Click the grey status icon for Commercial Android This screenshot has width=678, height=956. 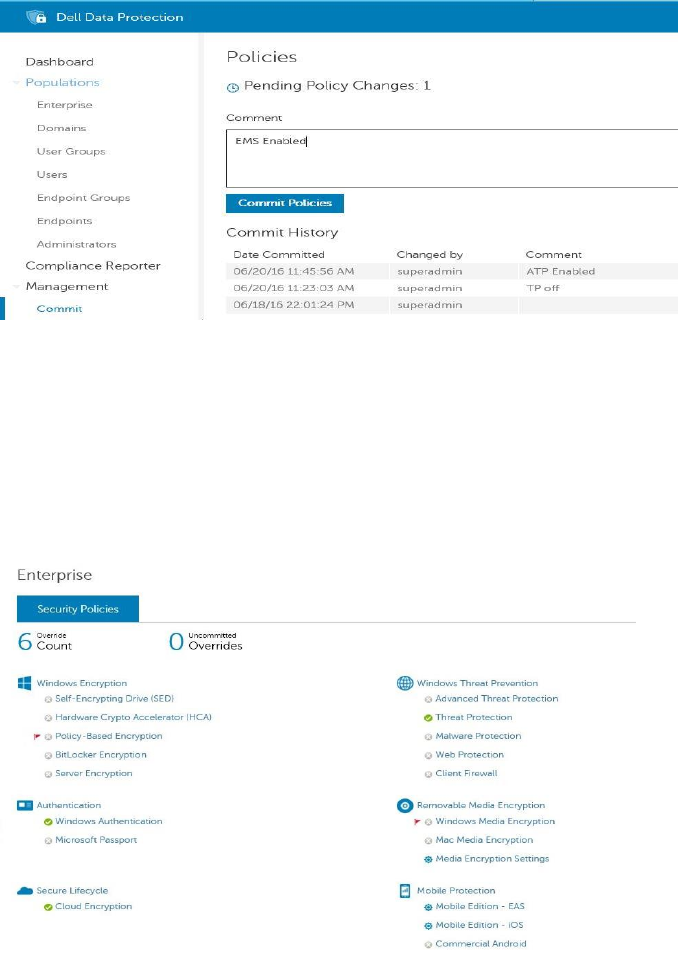[x=428, y=944]
